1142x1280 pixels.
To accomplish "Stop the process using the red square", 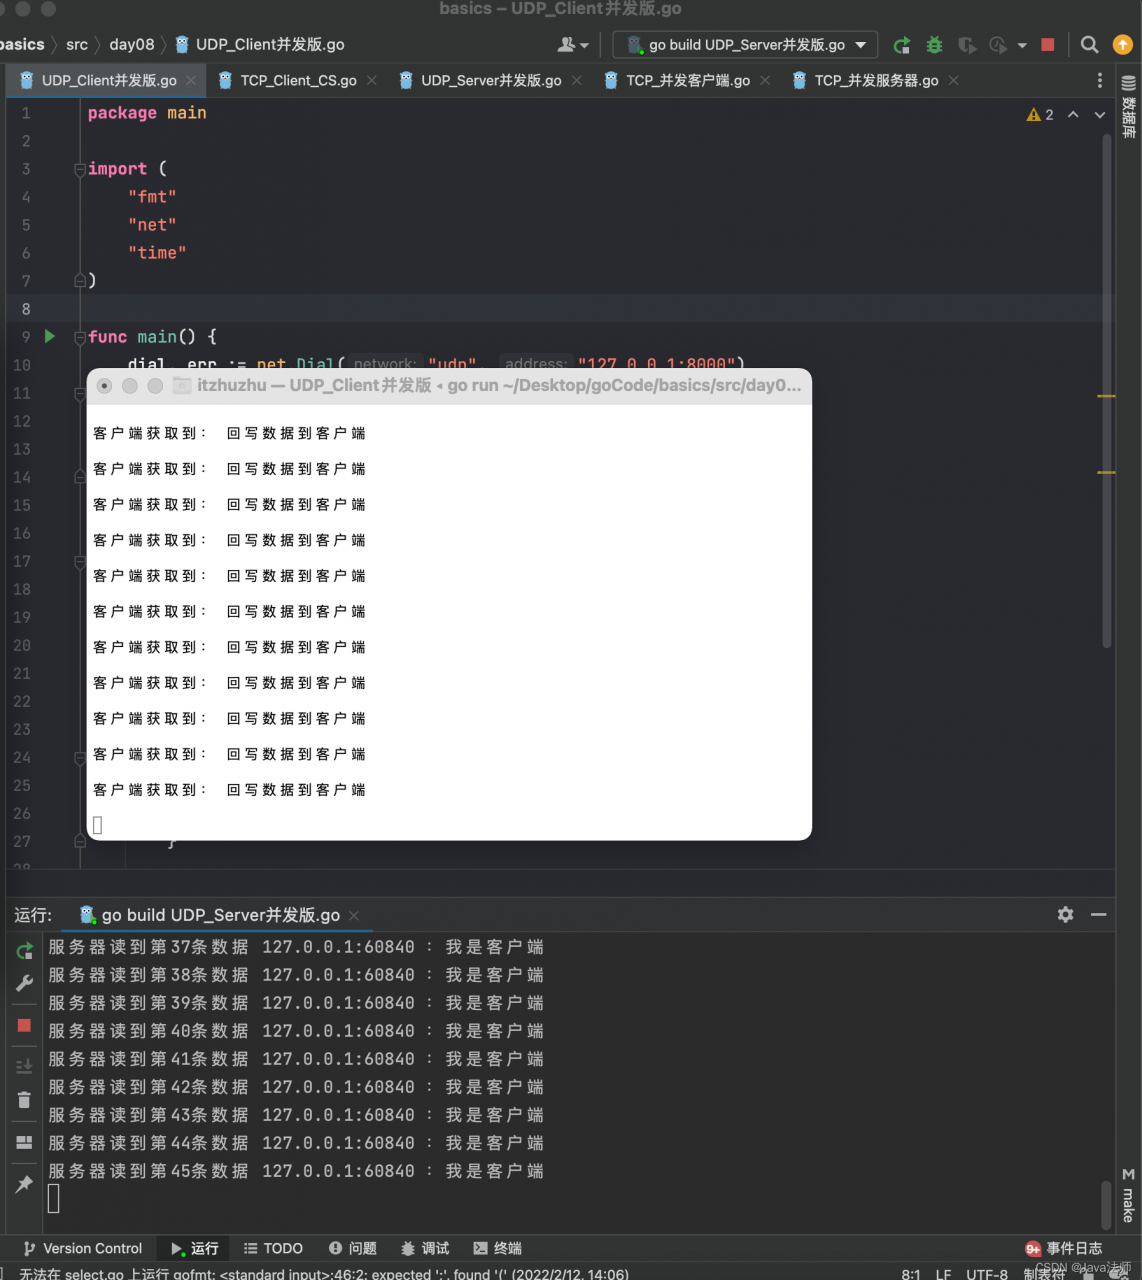I will pyautogui.click(x=1048, y=45).
